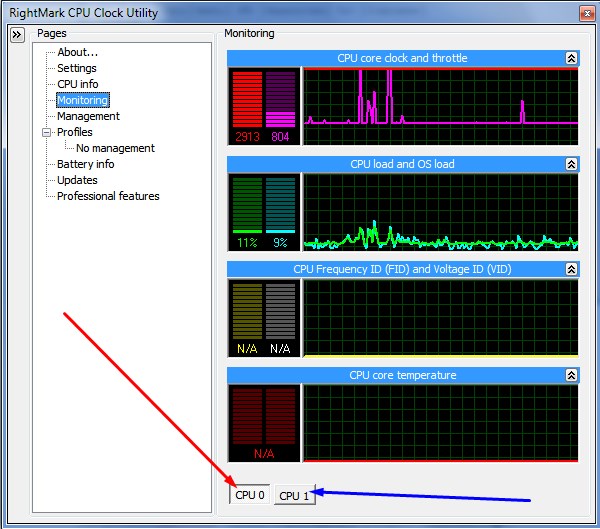The height and width of the screenshot is (529, 600).
Task: Navigate to the Updates page
Action: click(x=77, y=180)
